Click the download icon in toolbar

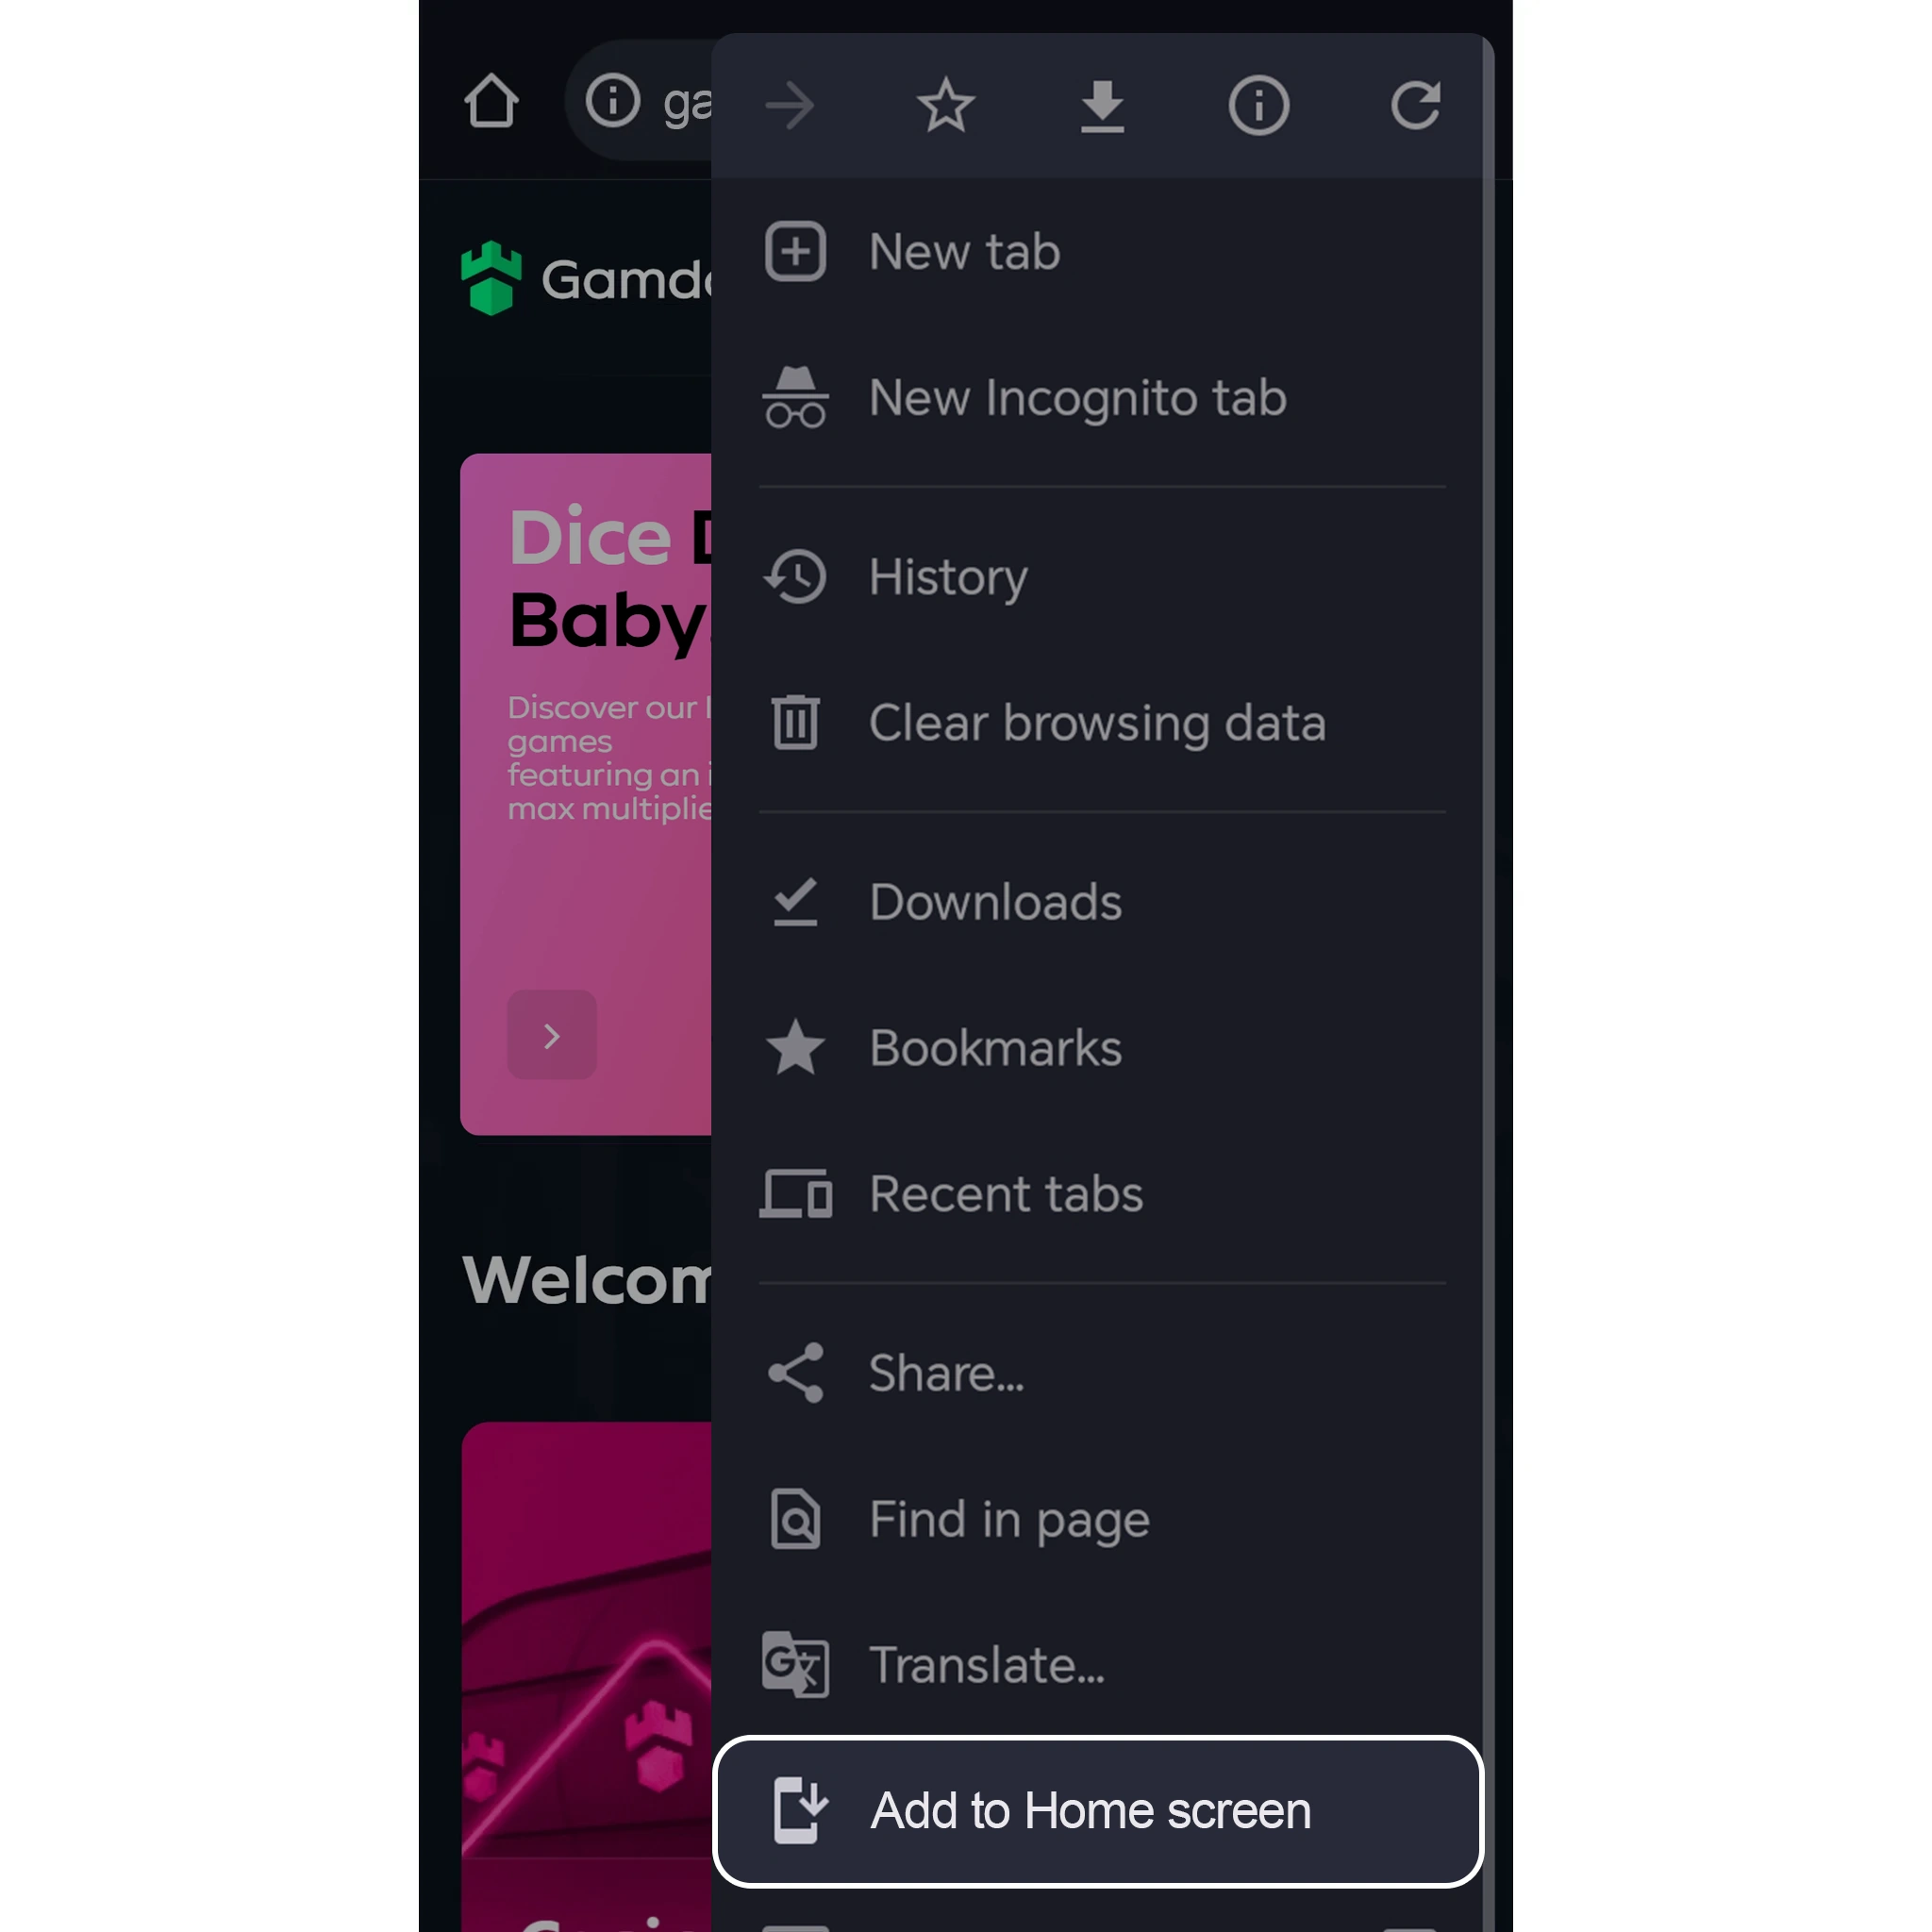click(1104, 105)
